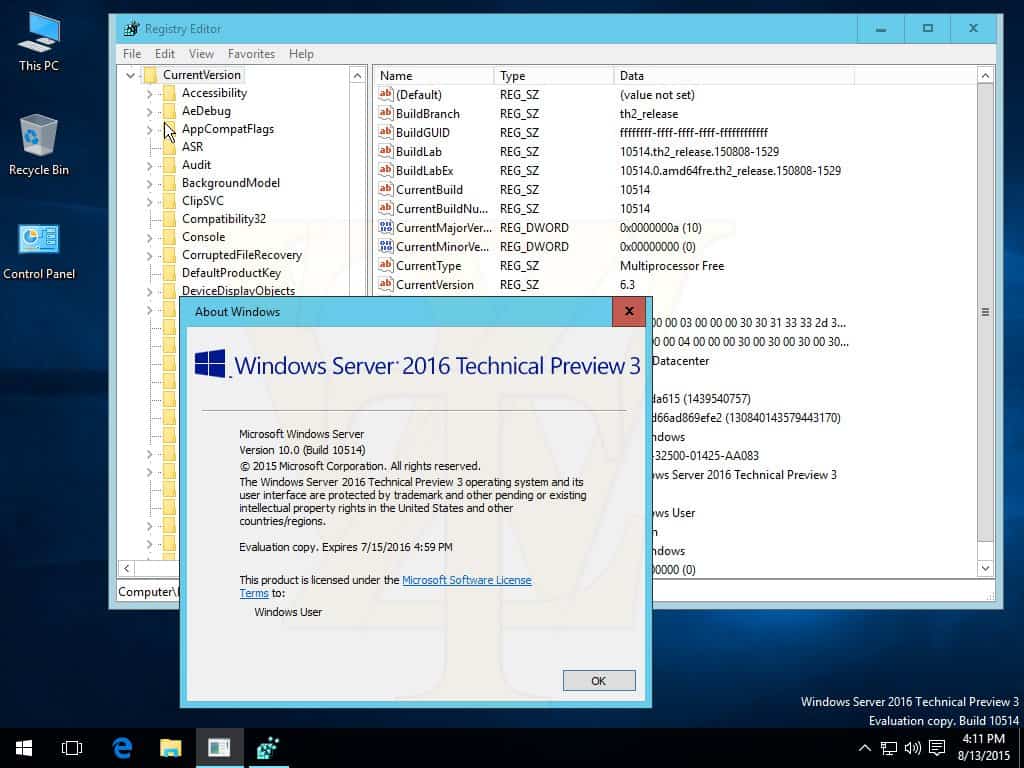
Task: Launch Microsoft Edge from taskbar
Action: (x=122, y=748)
